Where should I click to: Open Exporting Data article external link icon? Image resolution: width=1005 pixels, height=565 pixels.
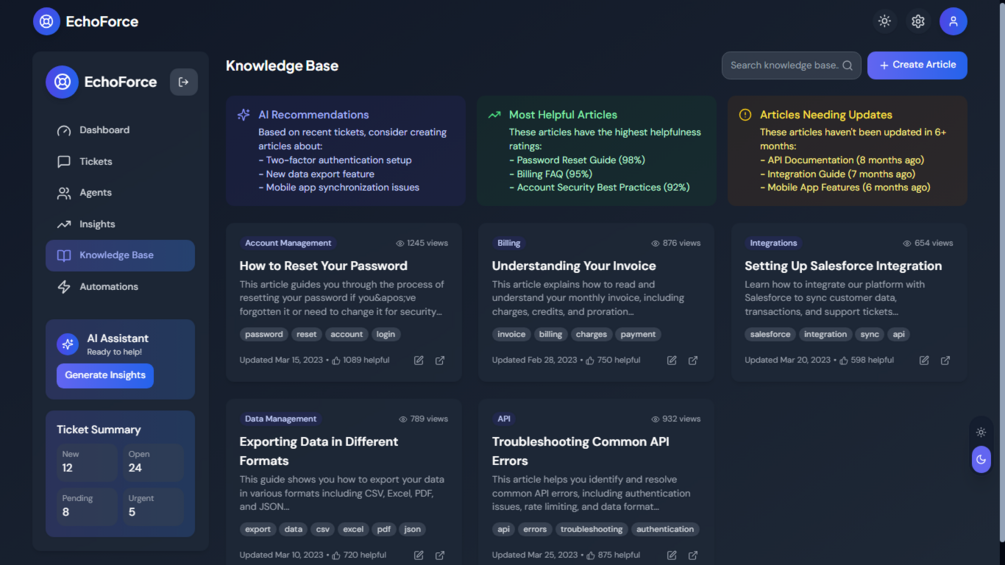point(440,555)
